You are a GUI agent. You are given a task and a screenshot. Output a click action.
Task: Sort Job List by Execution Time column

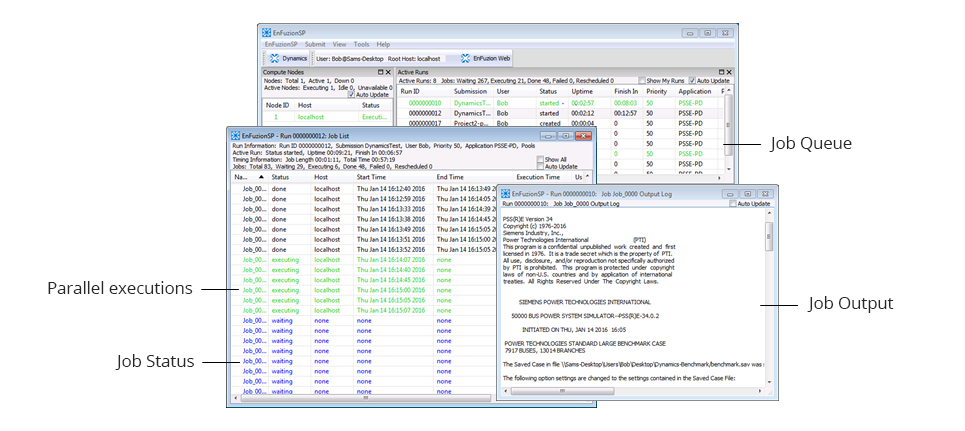pyautogui.click(x=543, y=177)
